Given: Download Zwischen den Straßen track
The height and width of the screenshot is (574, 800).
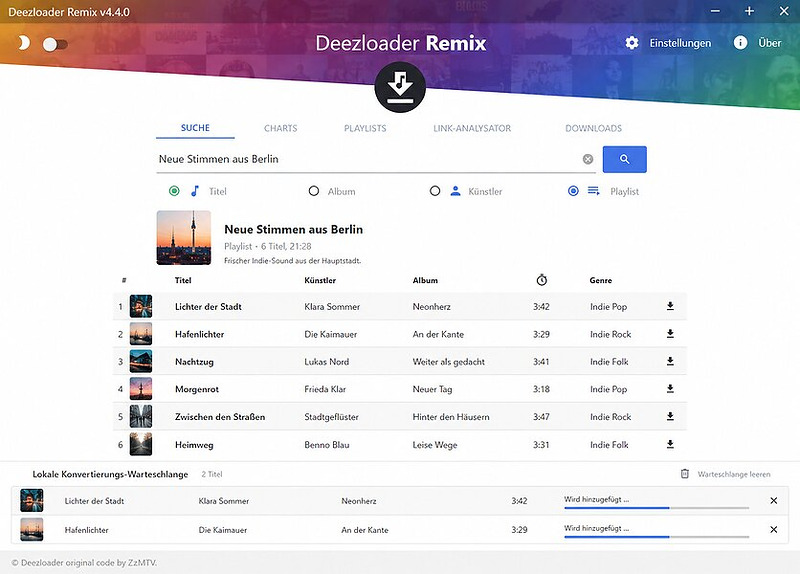Looking at the screenshot, I should [x=670, y=416].
